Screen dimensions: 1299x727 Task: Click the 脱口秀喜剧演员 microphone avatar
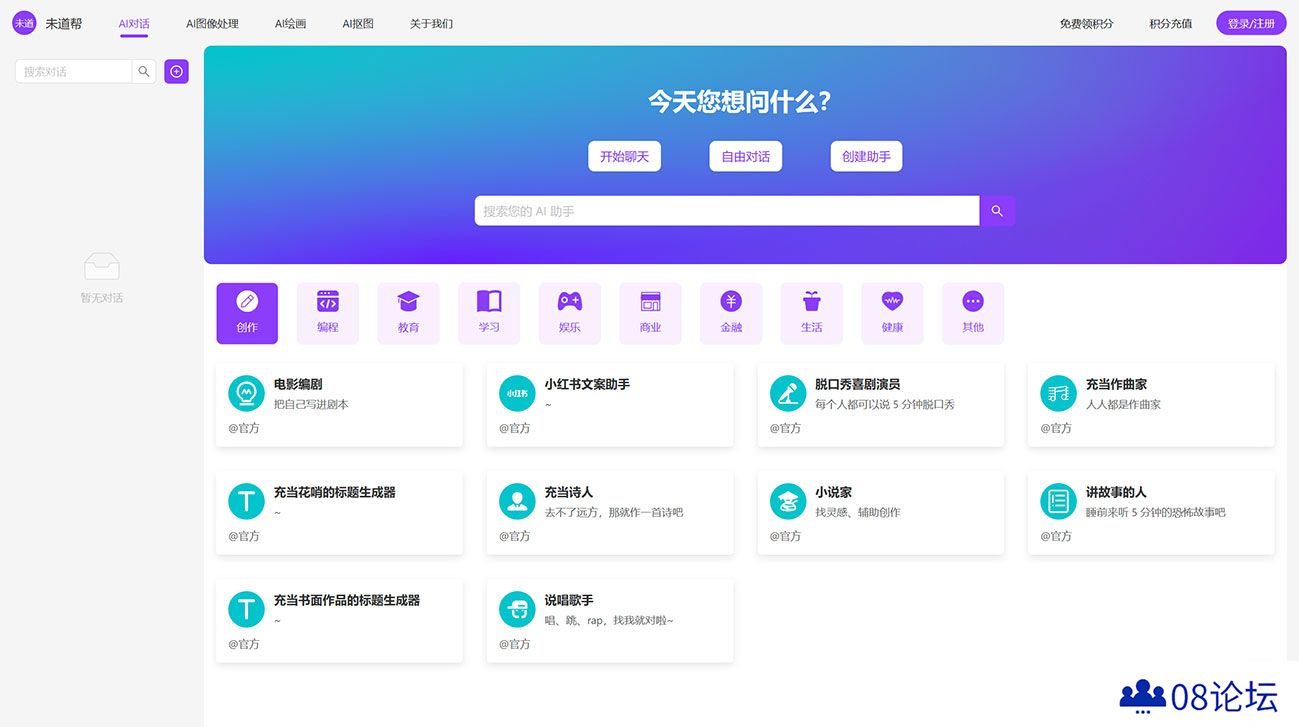788,393
